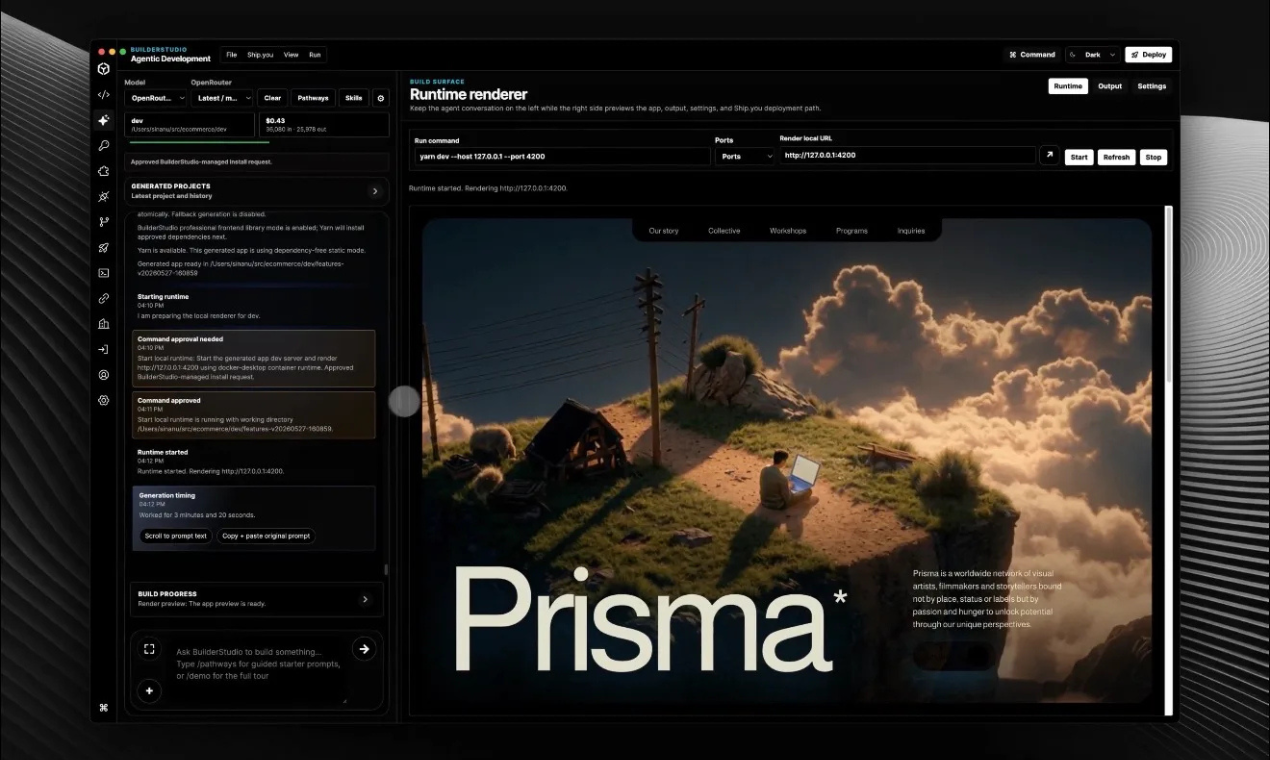Screen dimensions: 1270x760
Task: Select the sparkles agent sidebar icon
Action: 103,120
